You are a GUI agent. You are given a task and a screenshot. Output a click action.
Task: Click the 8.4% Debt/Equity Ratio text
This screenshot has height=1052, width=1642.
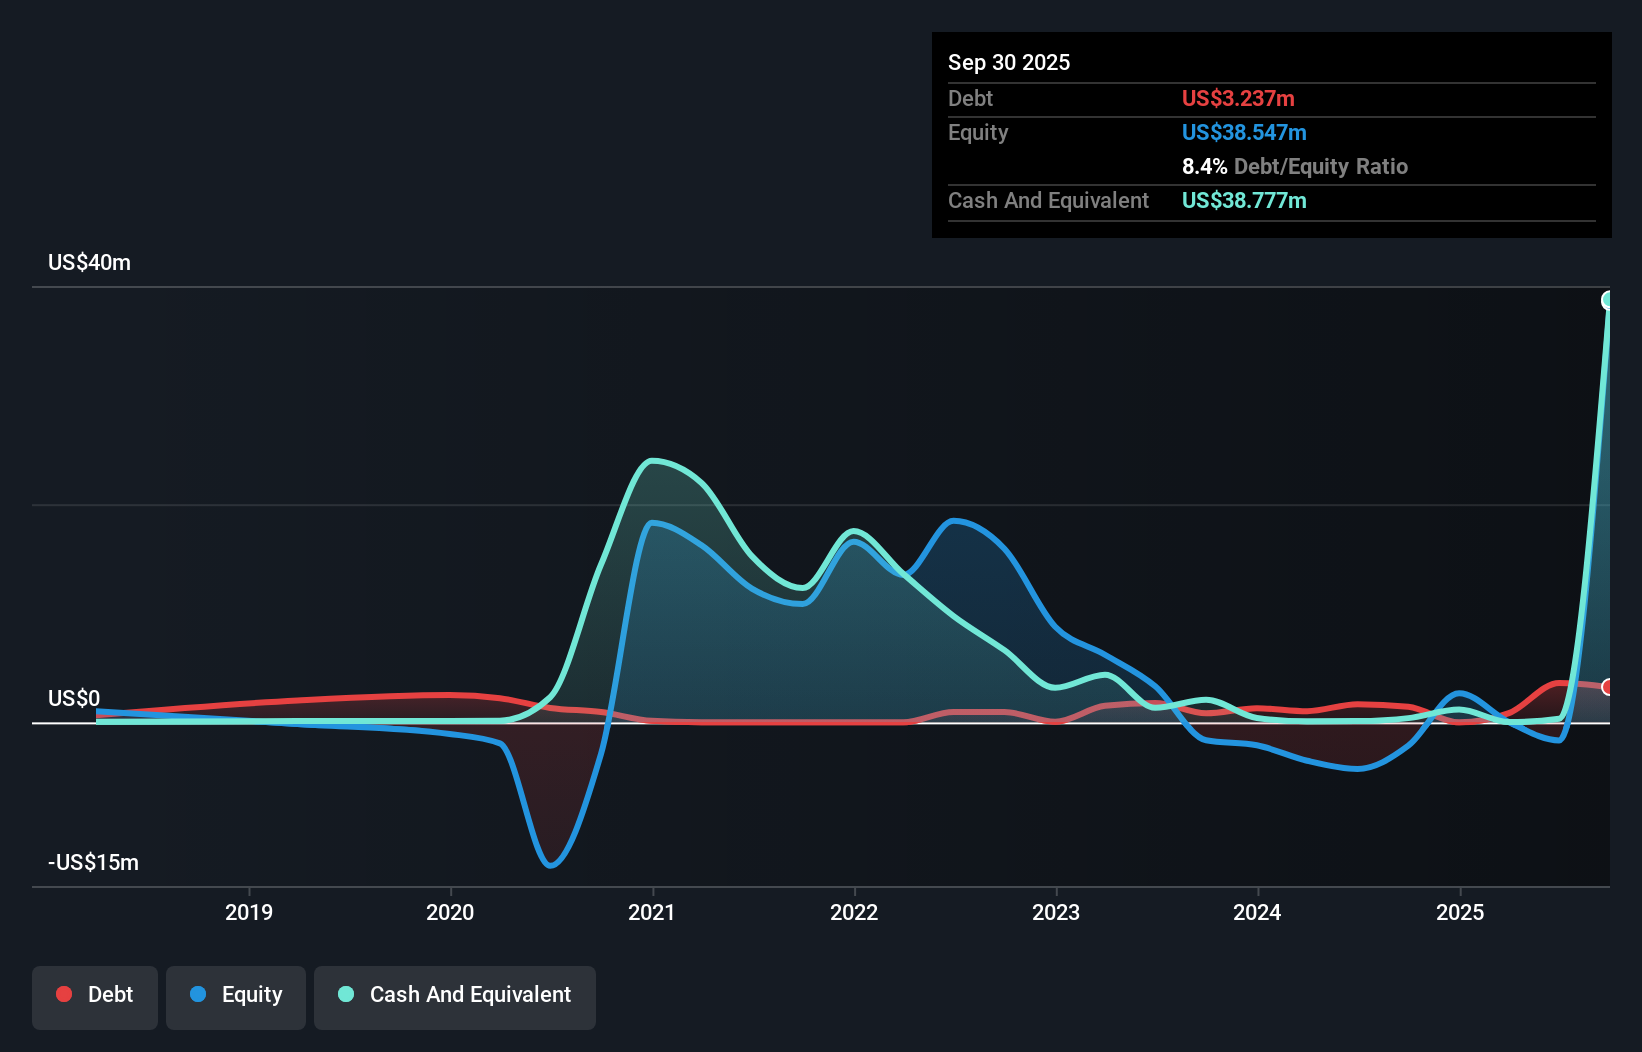pyautogui.click(x=1295, y=166)
